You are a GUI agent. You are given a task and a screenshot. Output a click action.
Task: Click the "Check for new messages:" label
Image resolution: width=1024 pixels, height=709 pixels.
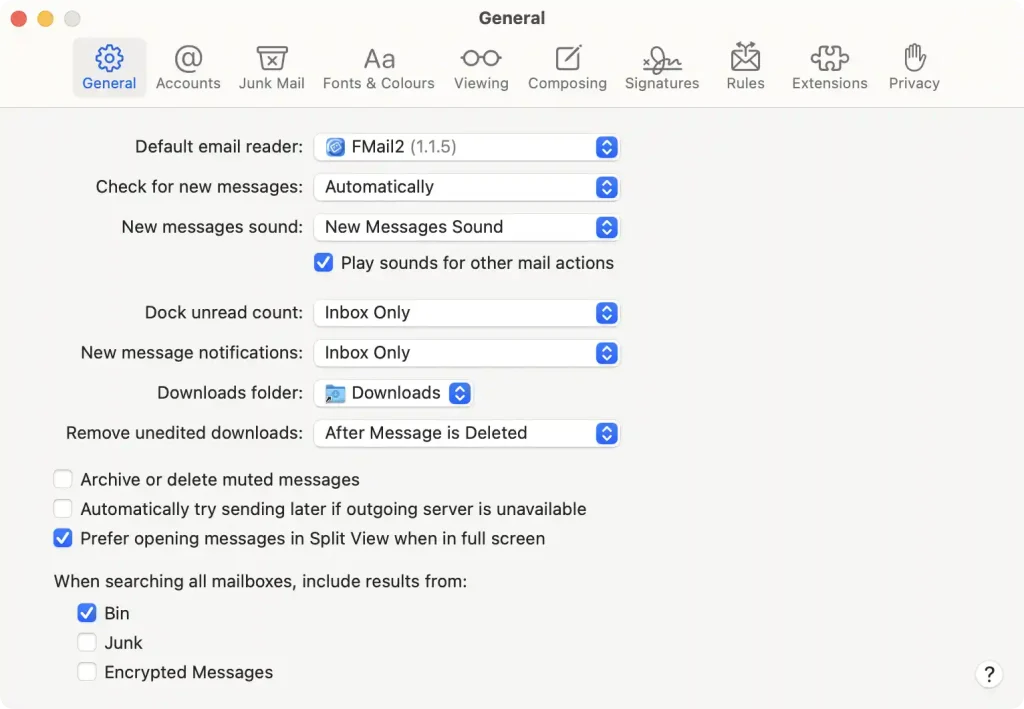pyautogui.click(x=199, y=187)
